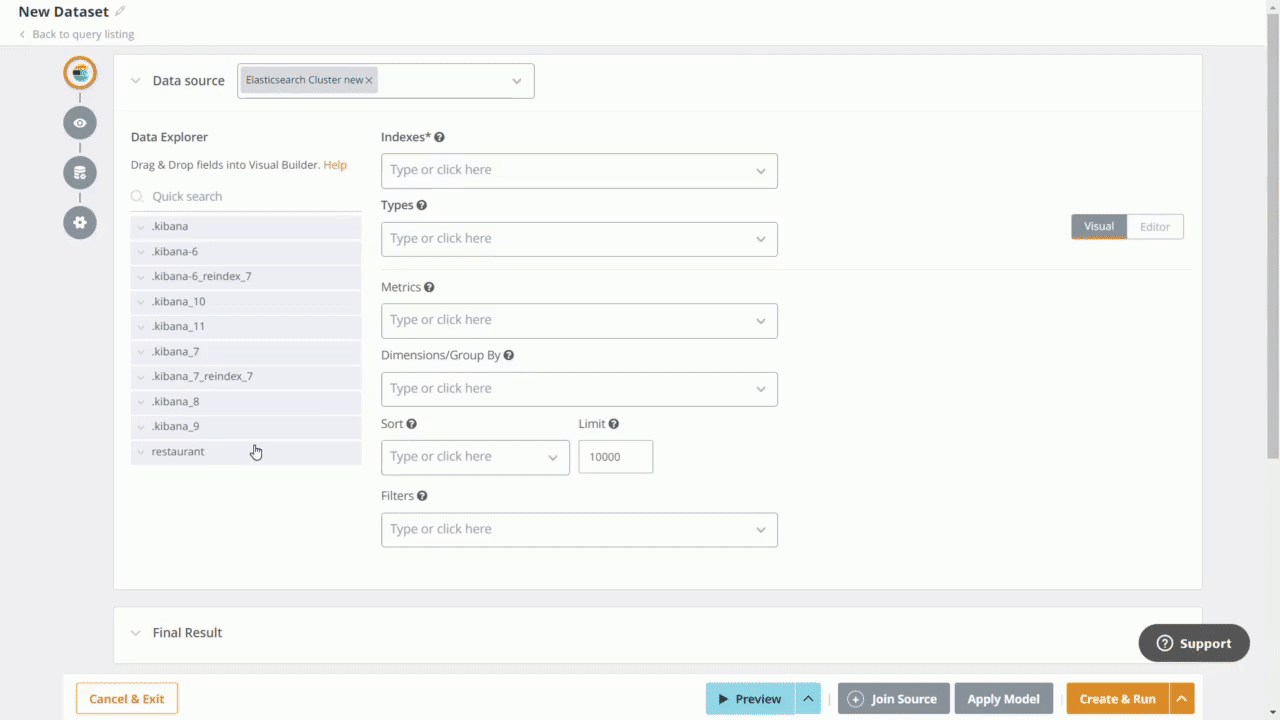Collapse the Data source section

(136, 80)
